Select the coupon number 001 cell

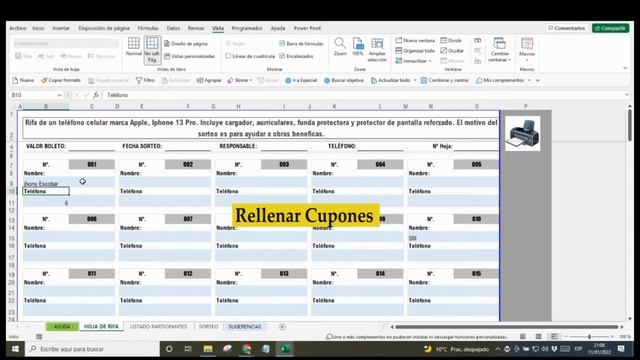coord(92,164)
